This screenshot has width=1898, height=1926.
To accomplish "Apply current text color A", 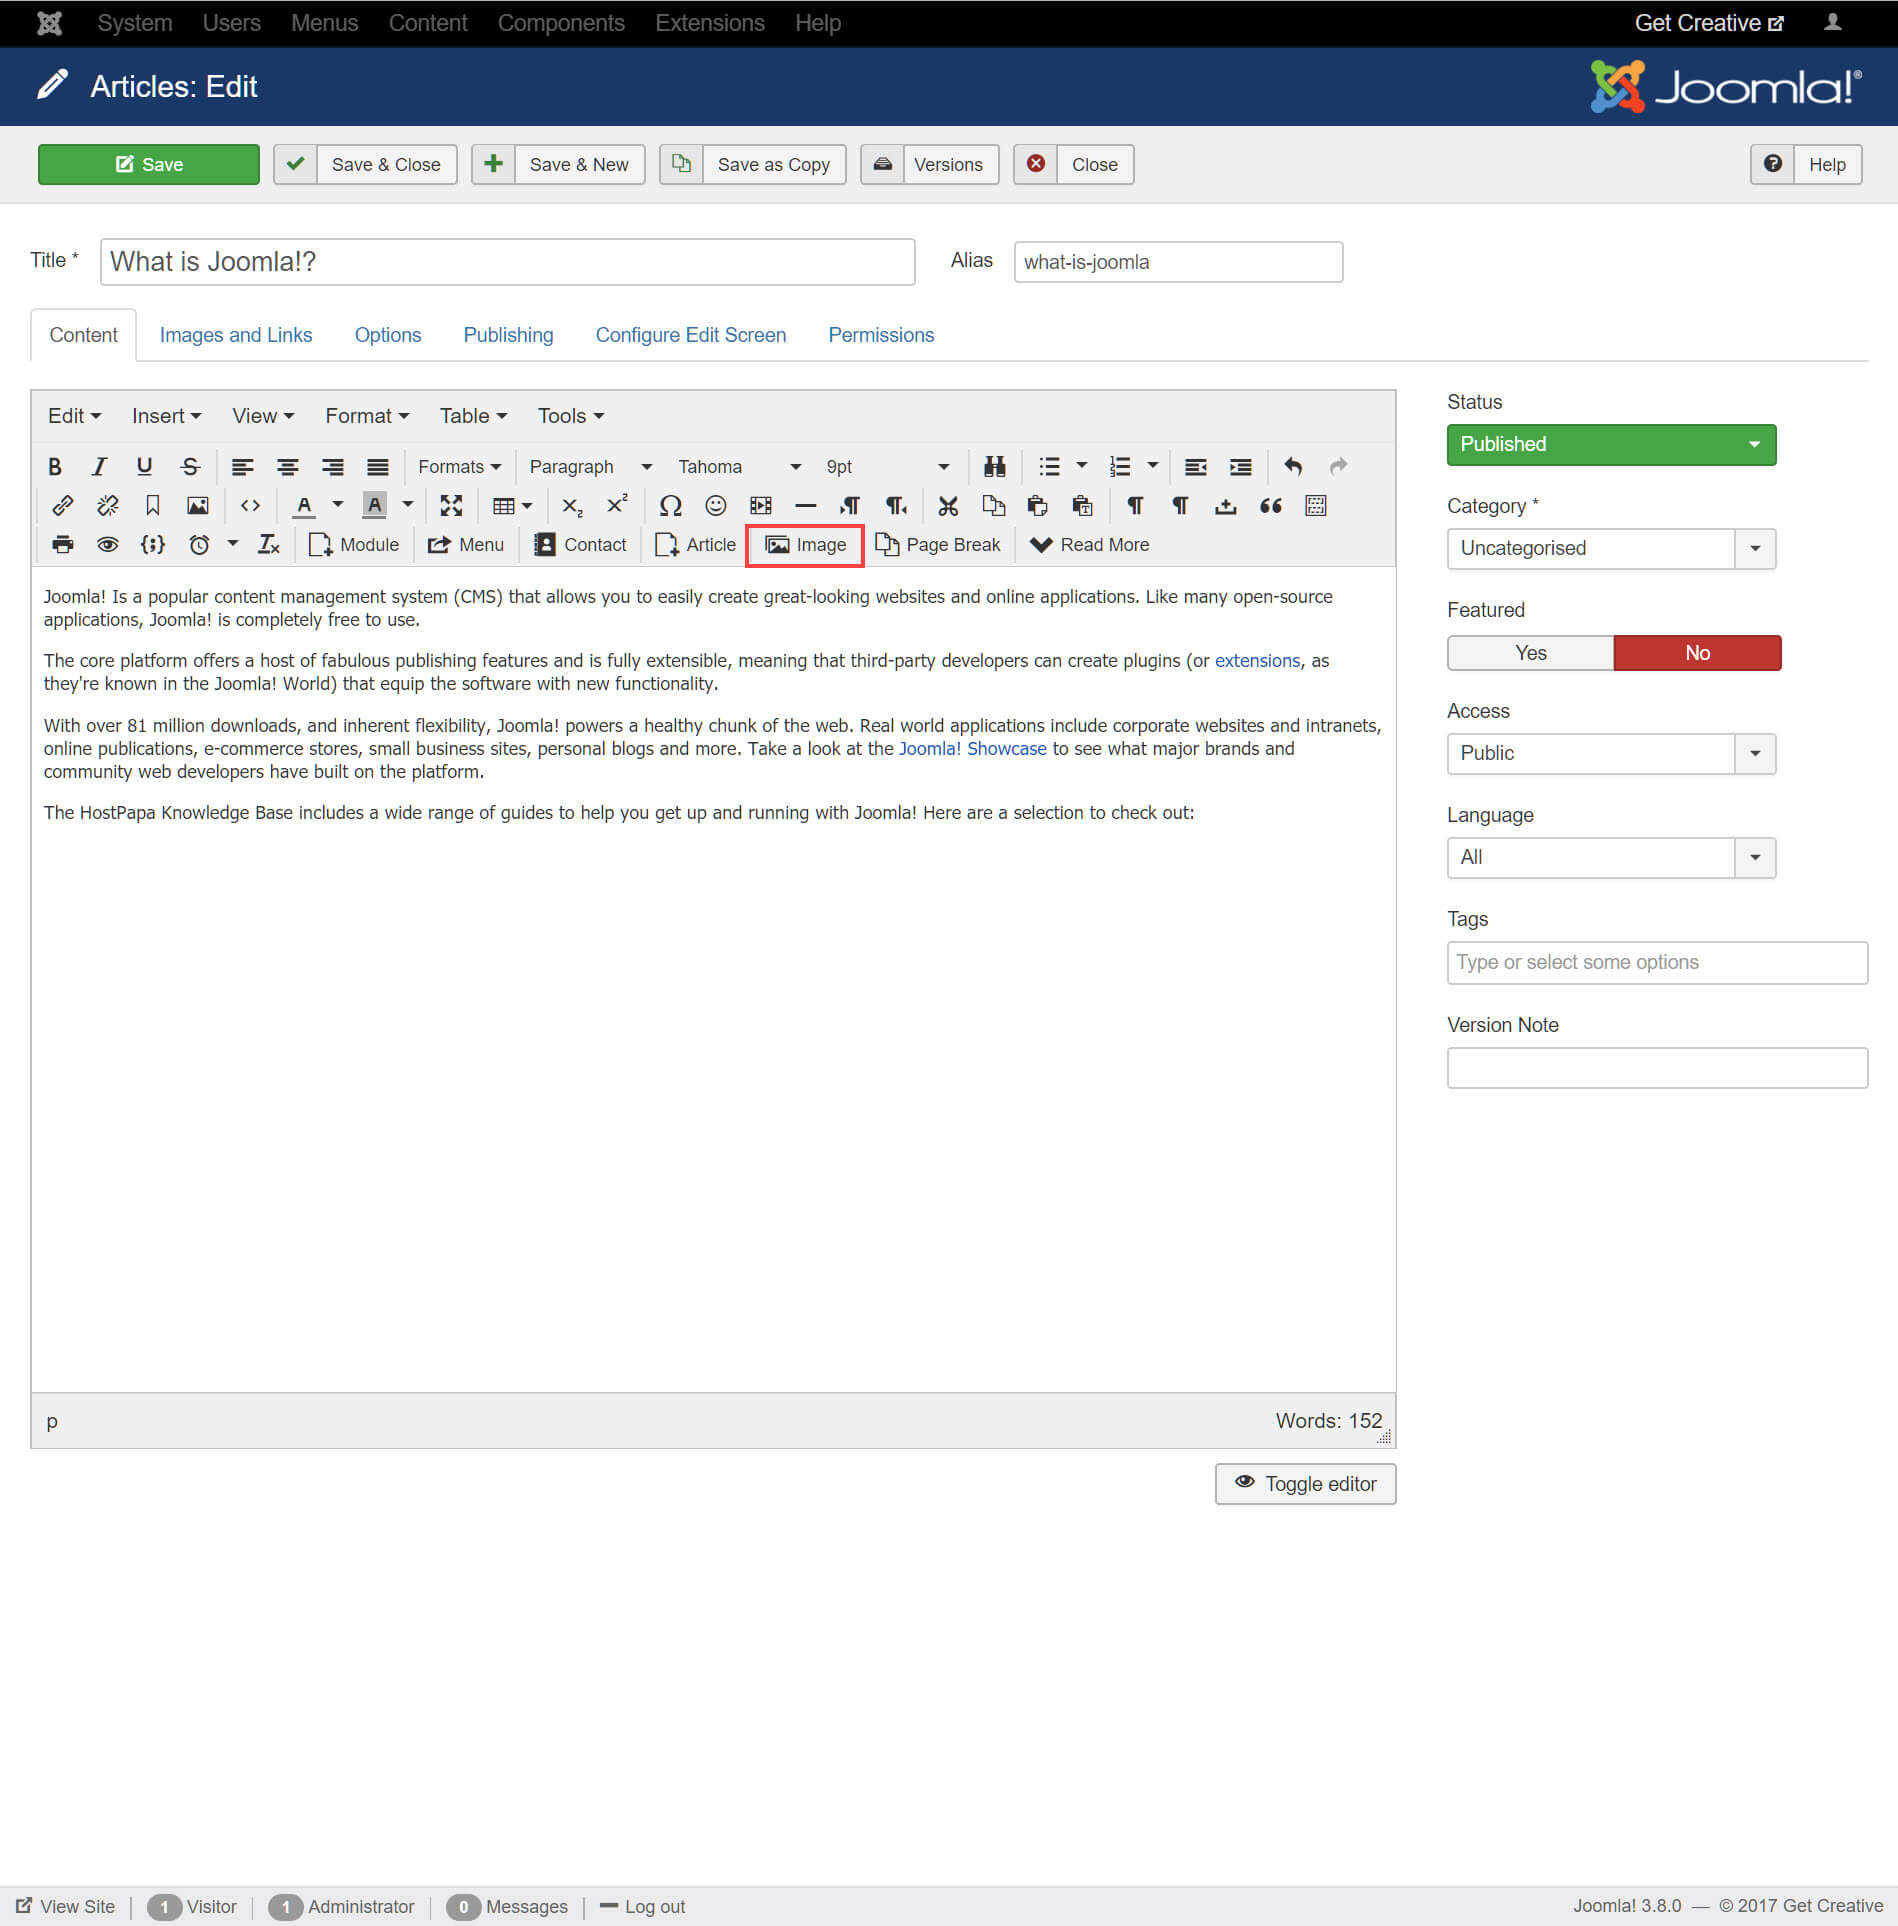I will [x=304, y=506].
